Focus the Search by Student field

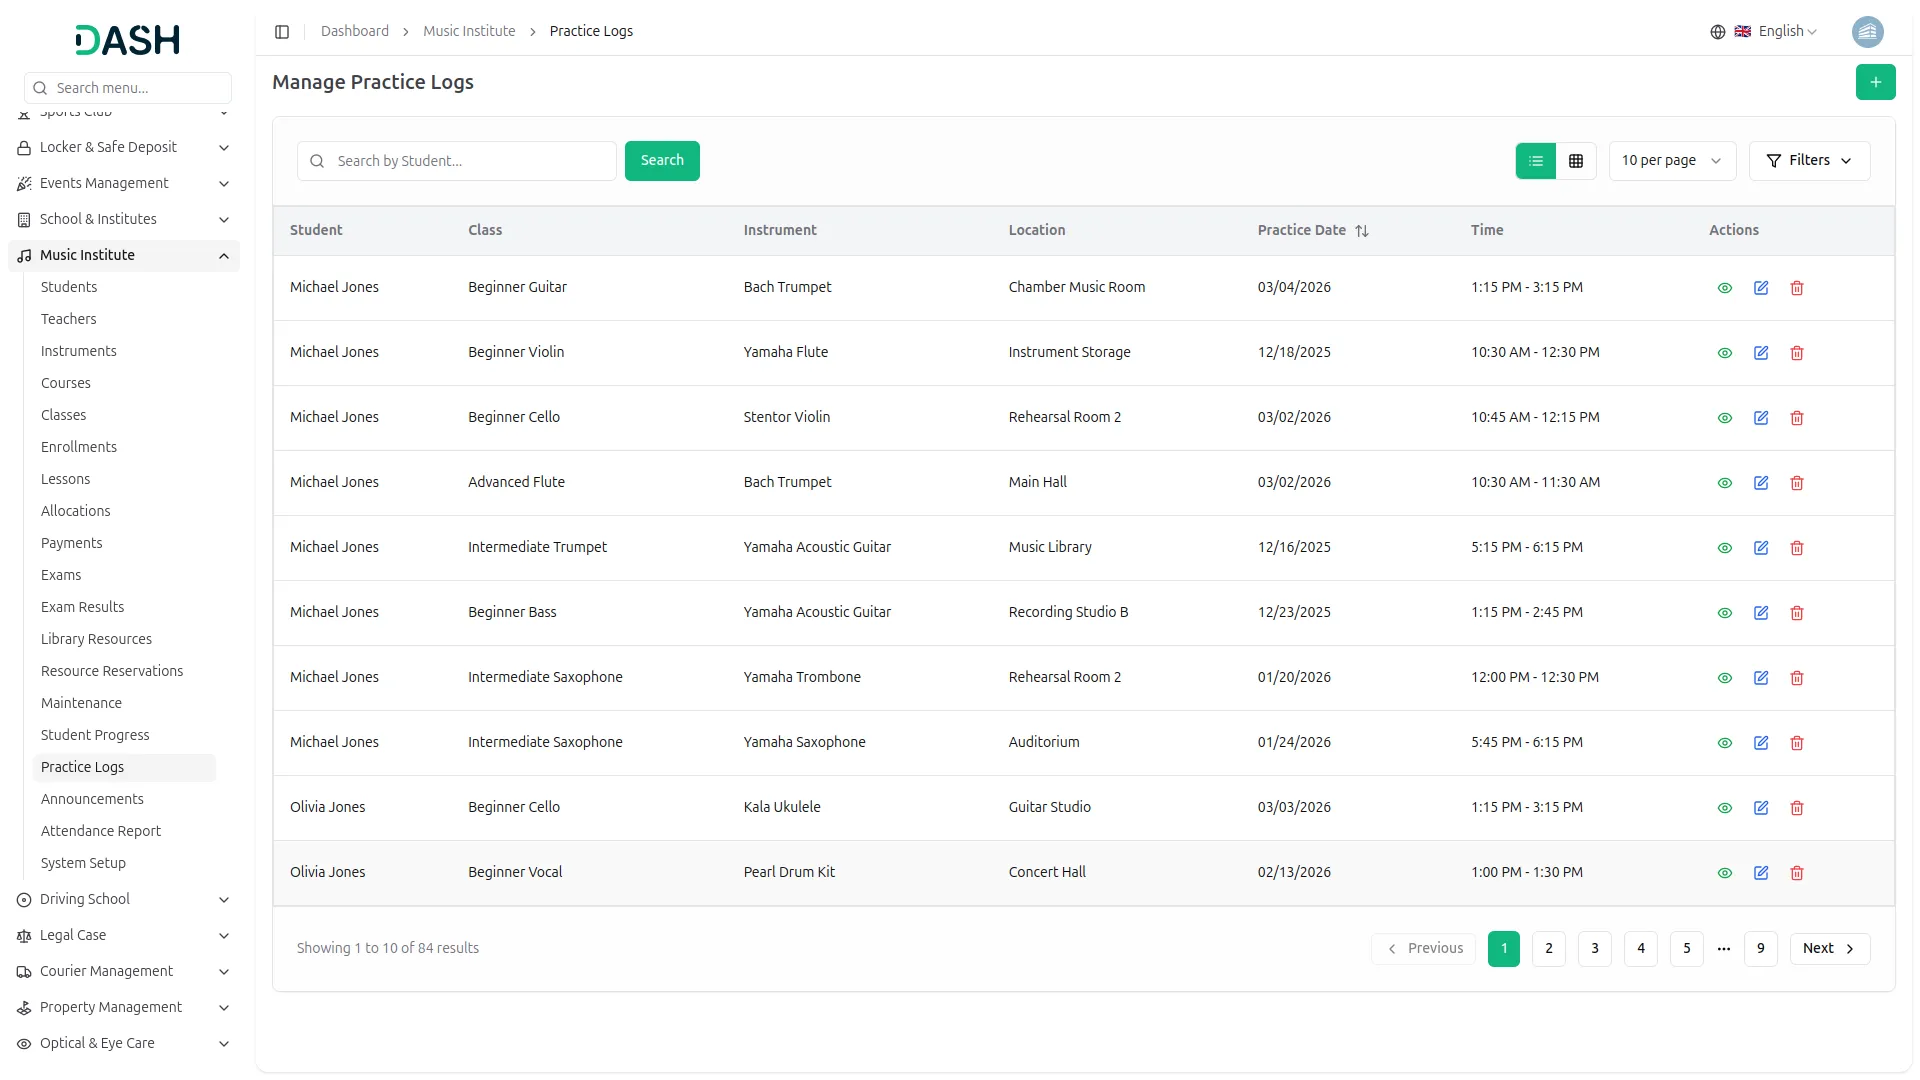coord(470,161)
